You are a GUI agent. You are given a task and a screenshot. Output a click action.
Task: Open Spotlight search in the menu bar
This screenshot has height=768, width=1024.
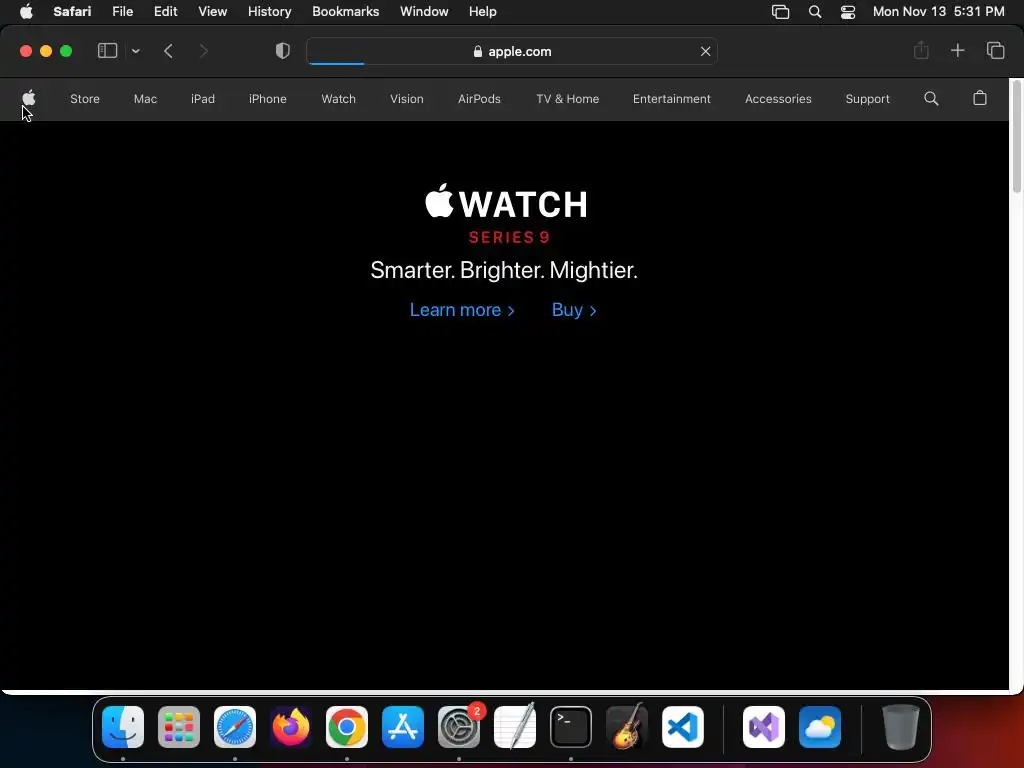[814, 12]
